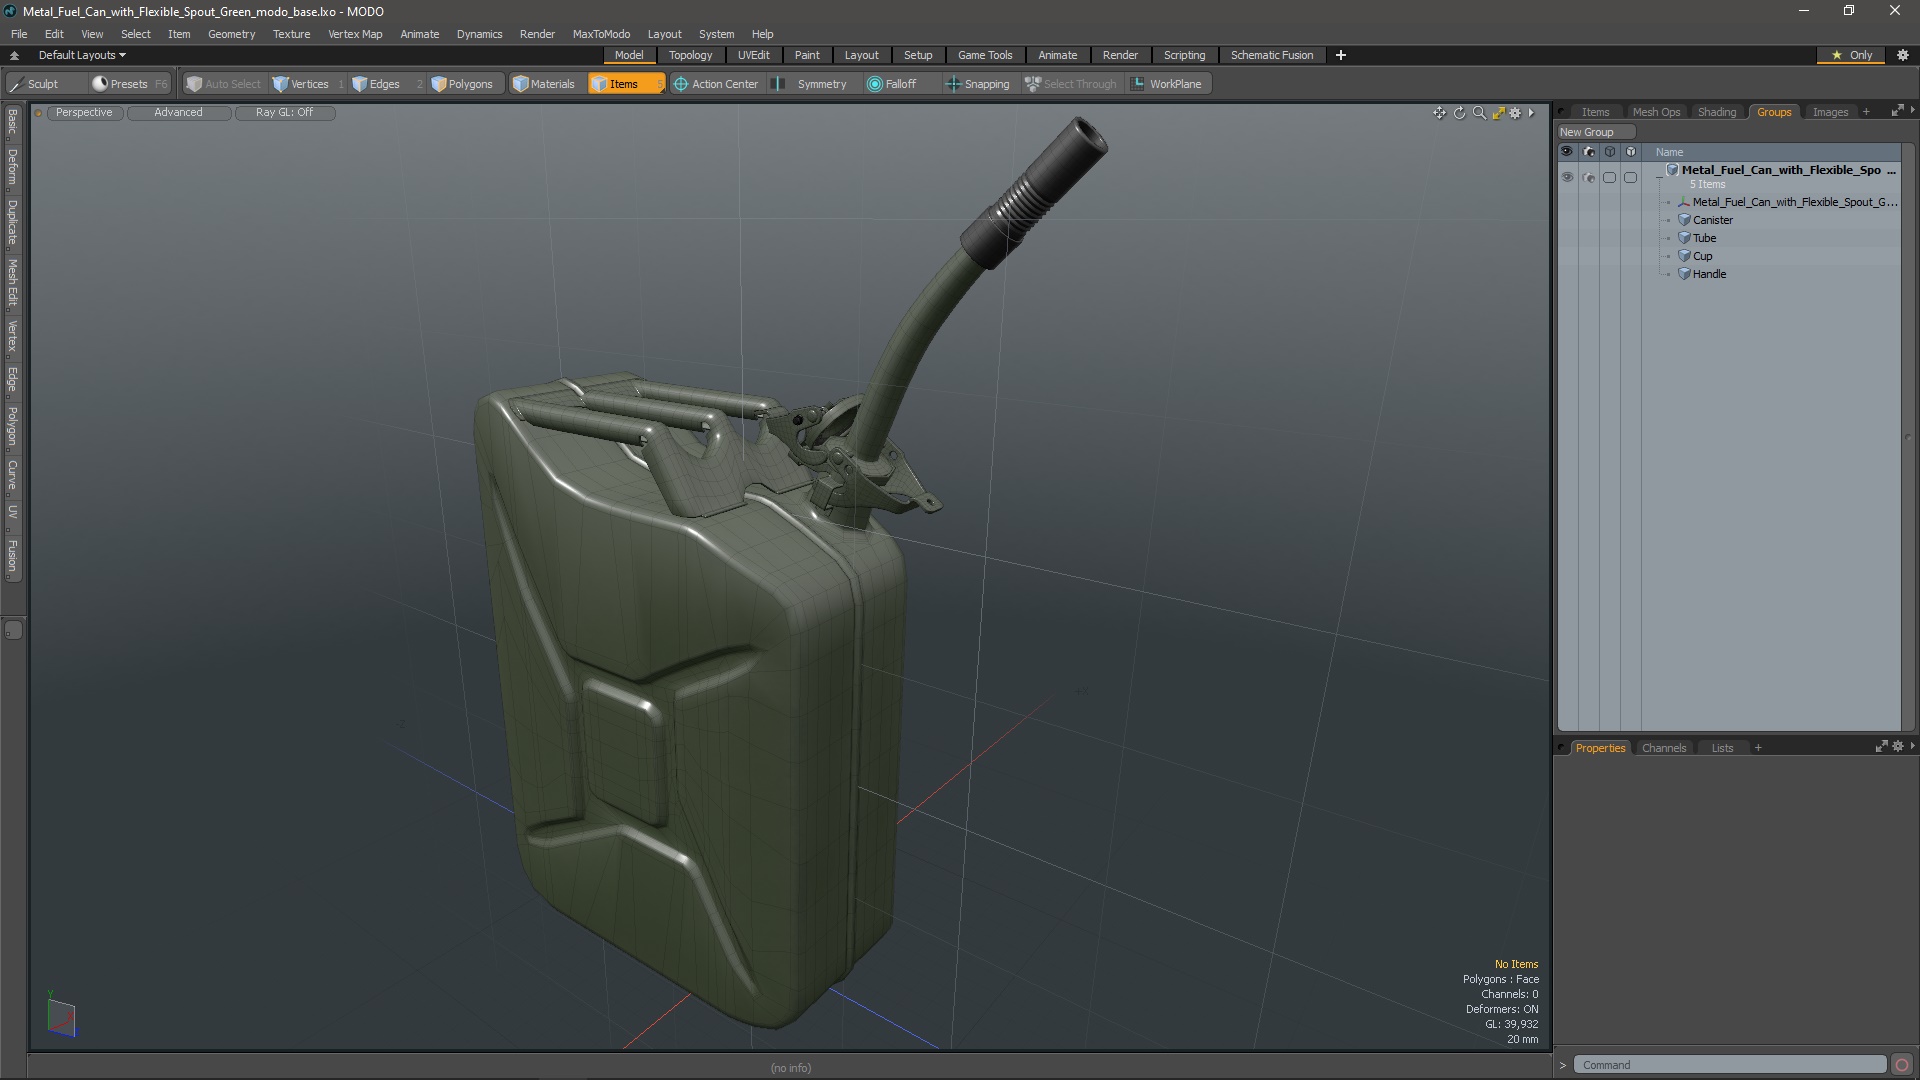Click arrow at right of Properties tabs

pos(1912,747)
